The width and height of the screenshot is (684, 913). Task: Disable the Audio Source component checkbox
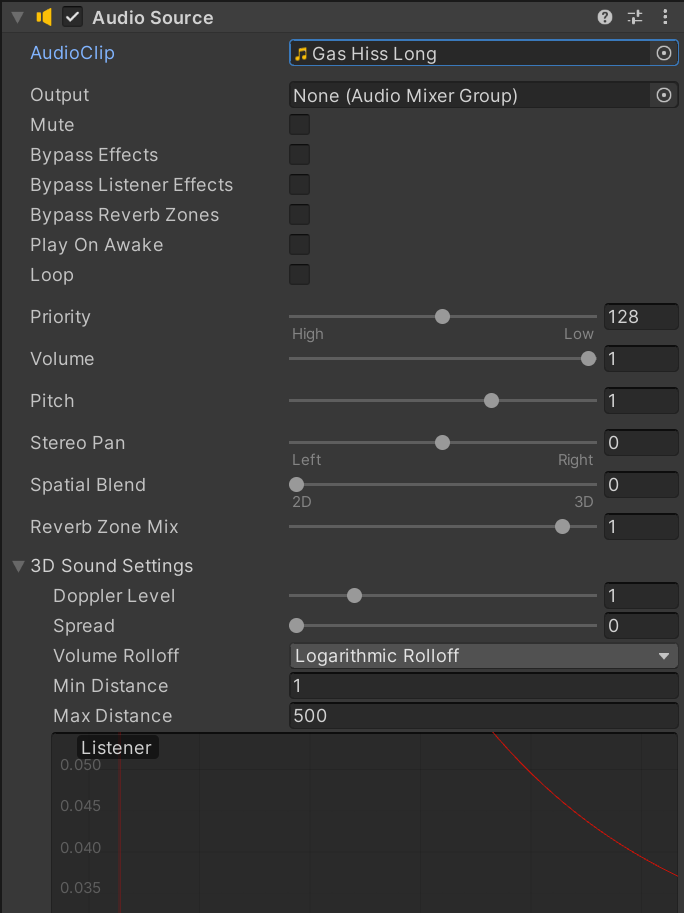(x=72, y=17)
